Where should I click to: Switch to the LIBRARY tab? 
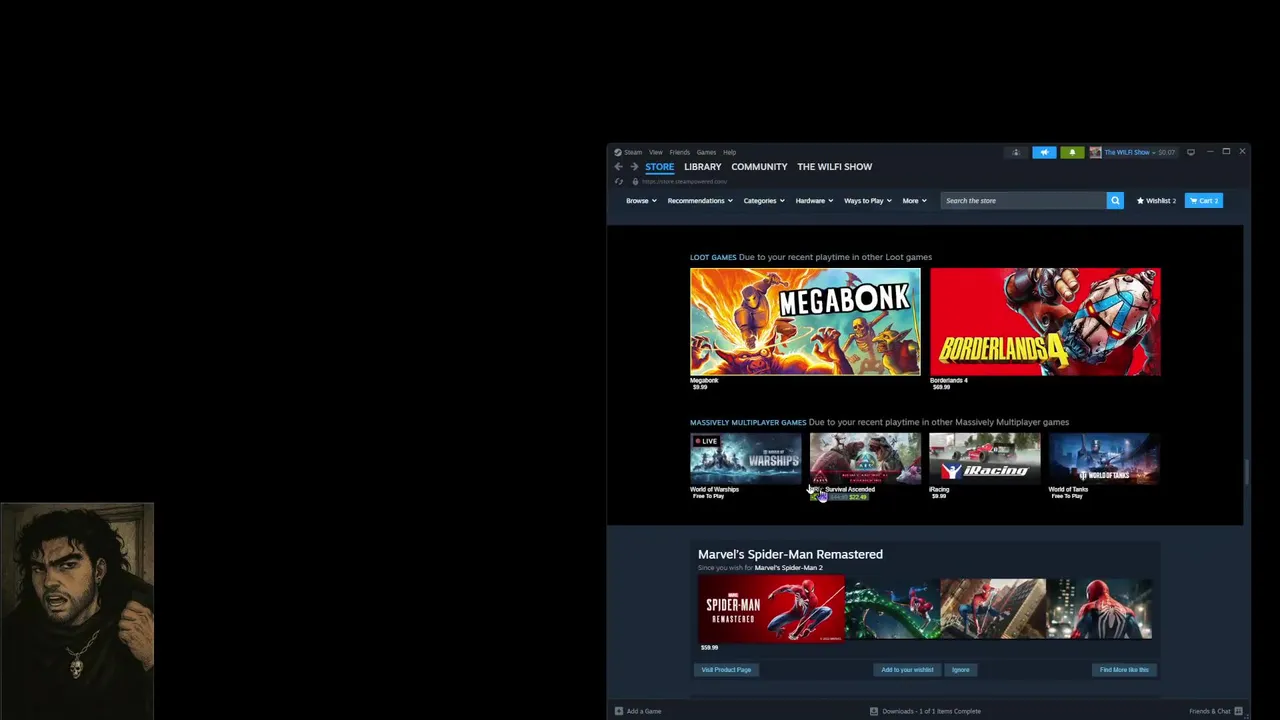(703, 167)
